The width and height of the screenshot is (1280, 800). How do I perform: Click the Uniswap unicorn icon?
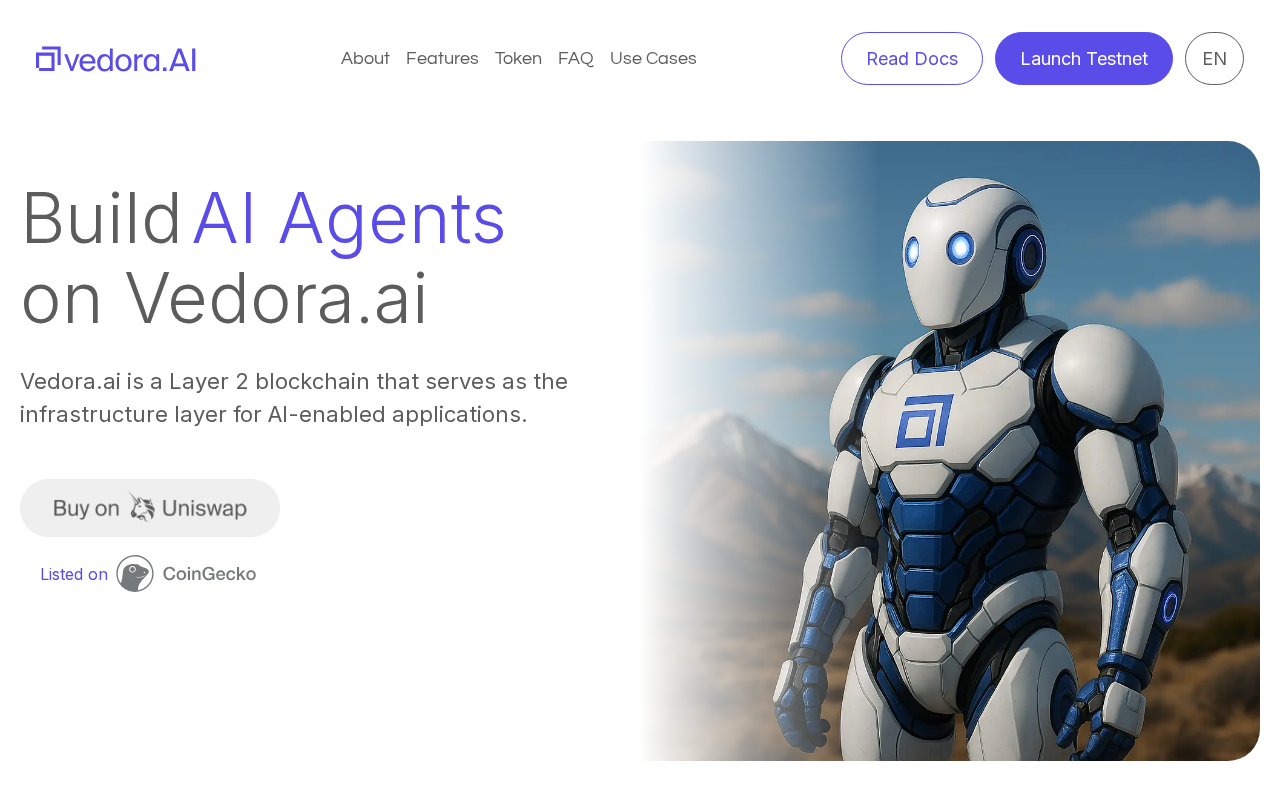point(141,508)
